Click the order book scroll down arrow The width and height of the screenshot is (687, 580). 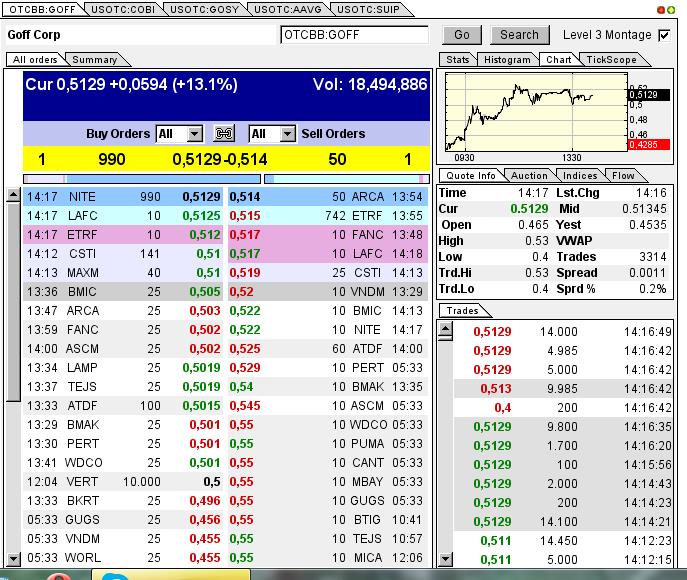click(14, 559)
